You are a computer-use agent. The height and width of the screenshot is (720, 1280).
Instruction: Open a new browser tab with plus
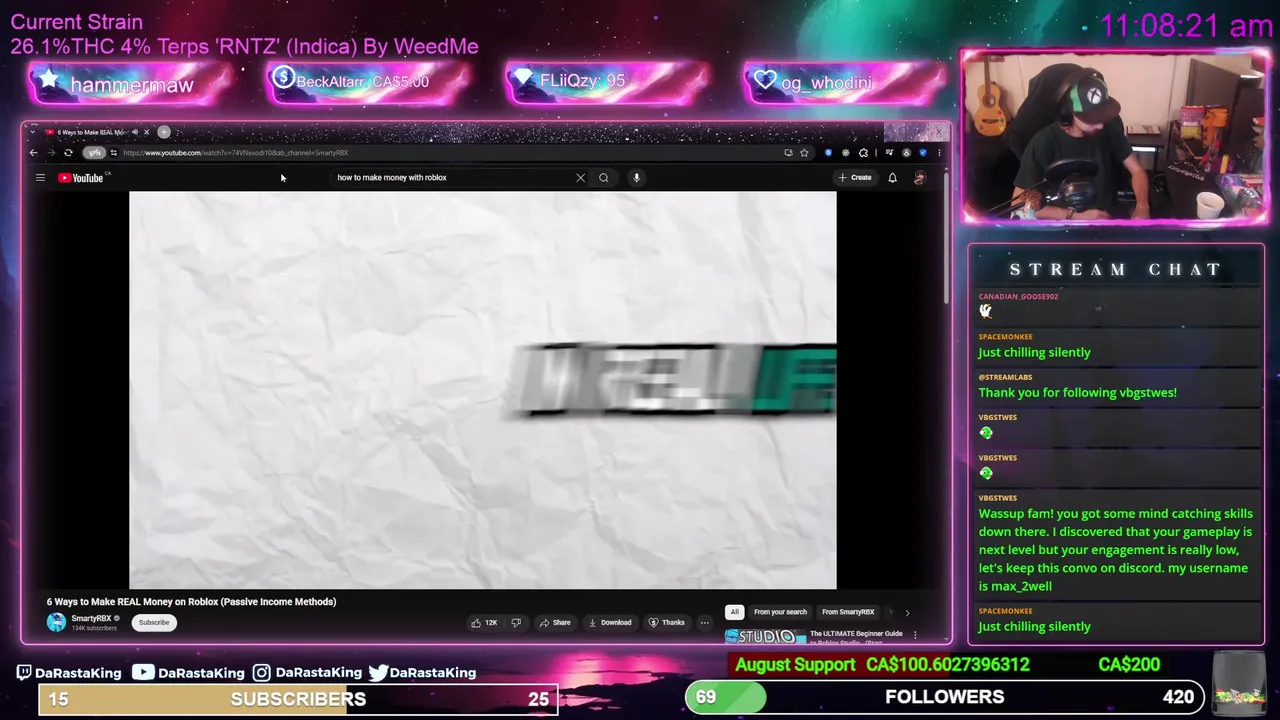click(x=164, y=132)
